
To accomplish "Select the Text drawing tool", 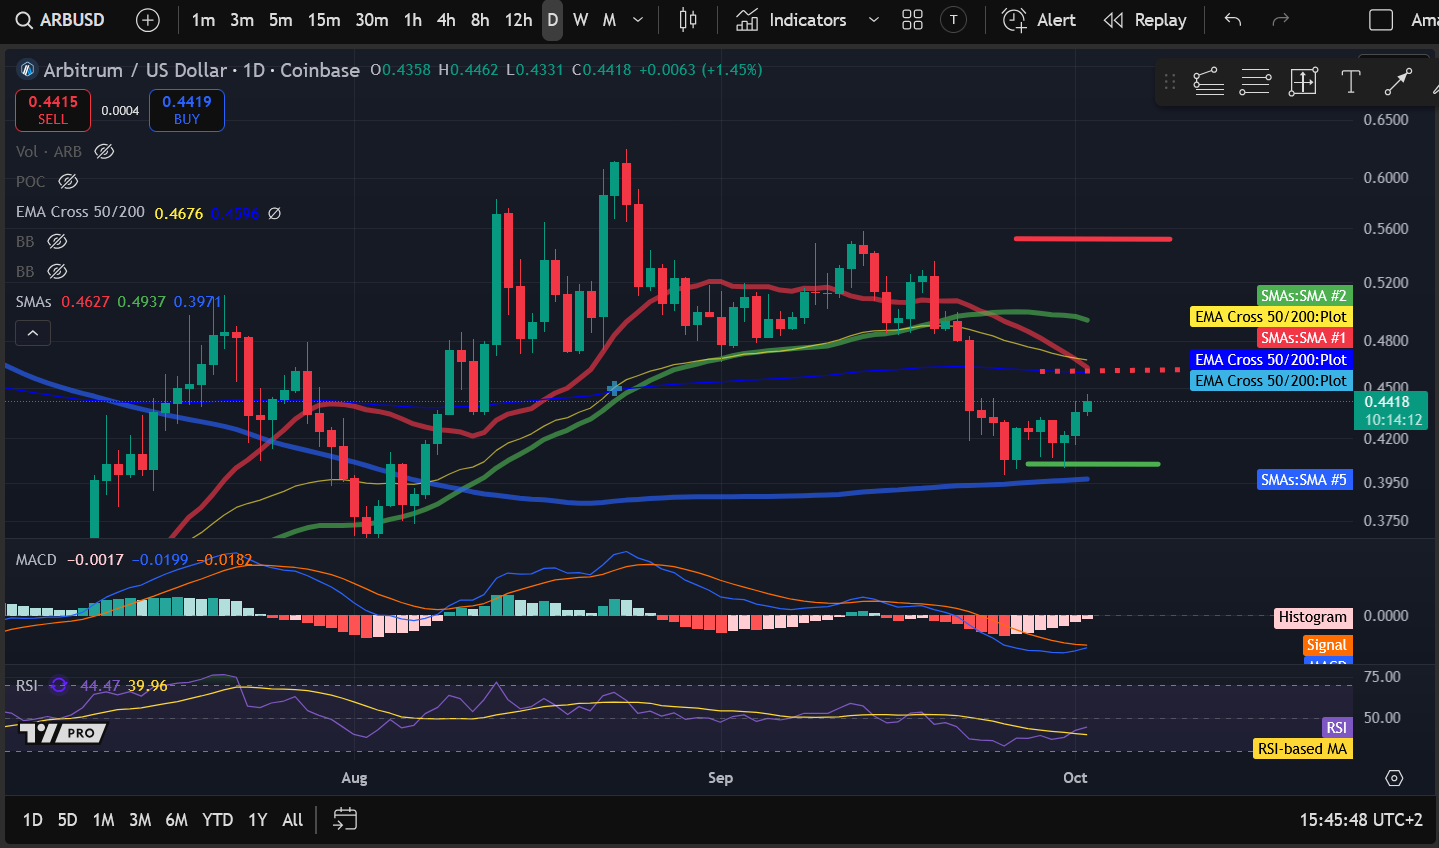I will pos(1350,82).
